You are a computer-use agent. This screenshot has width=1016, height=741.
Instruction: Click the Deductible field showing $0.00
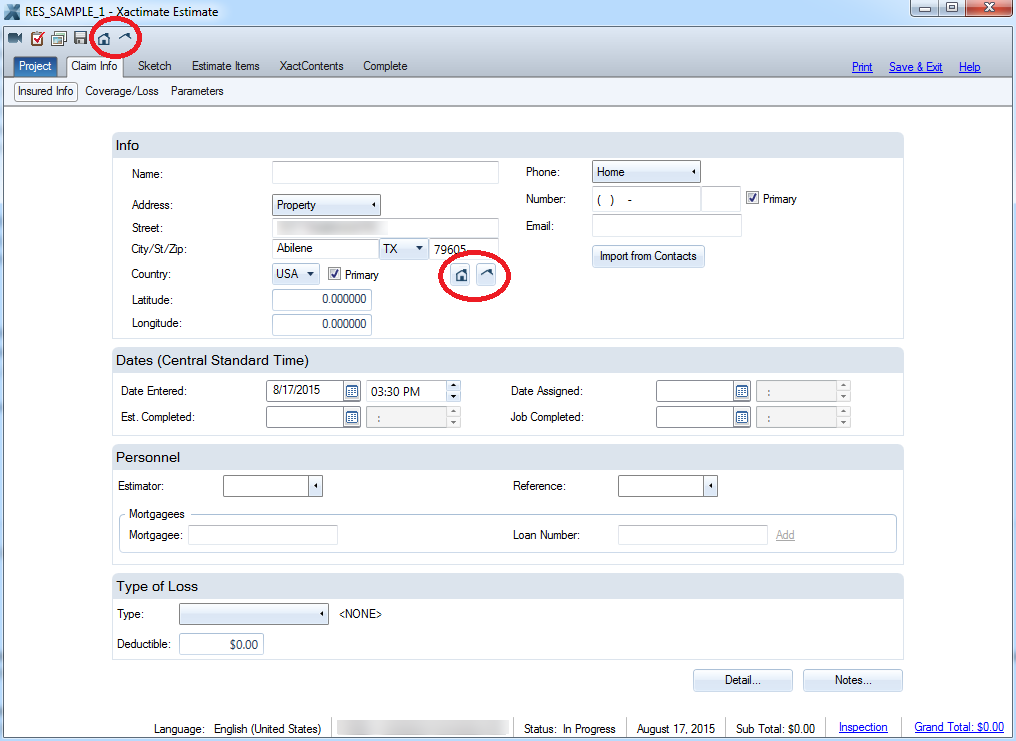222,644
